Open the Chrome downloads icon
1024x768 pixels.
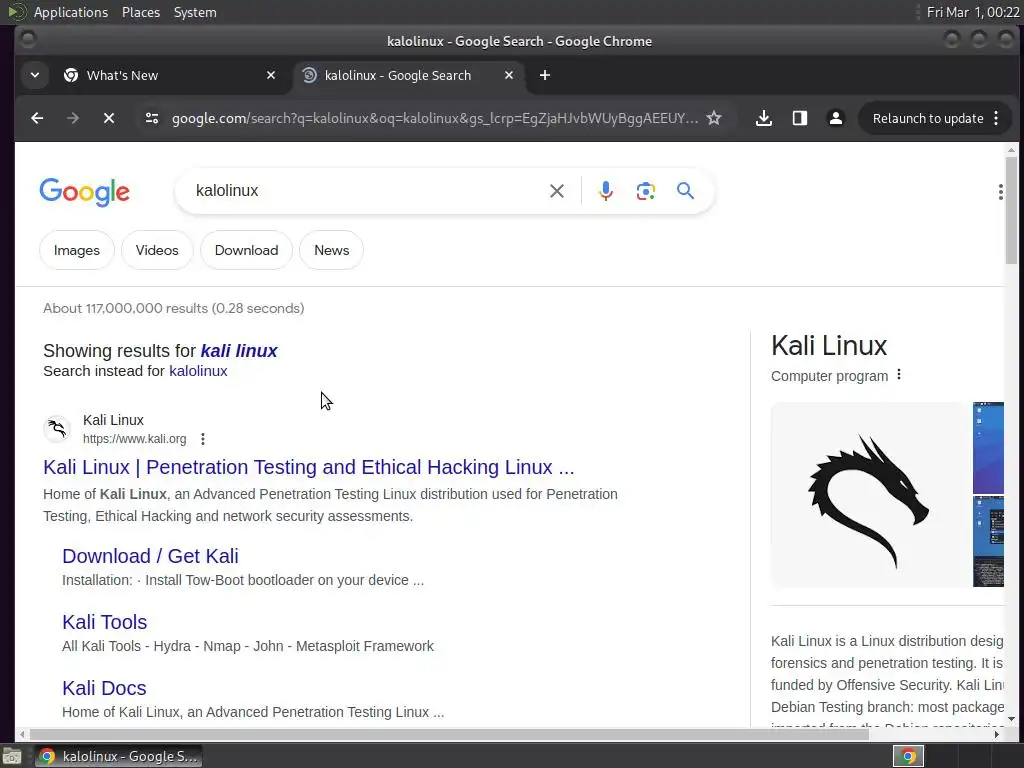point(763,118)
